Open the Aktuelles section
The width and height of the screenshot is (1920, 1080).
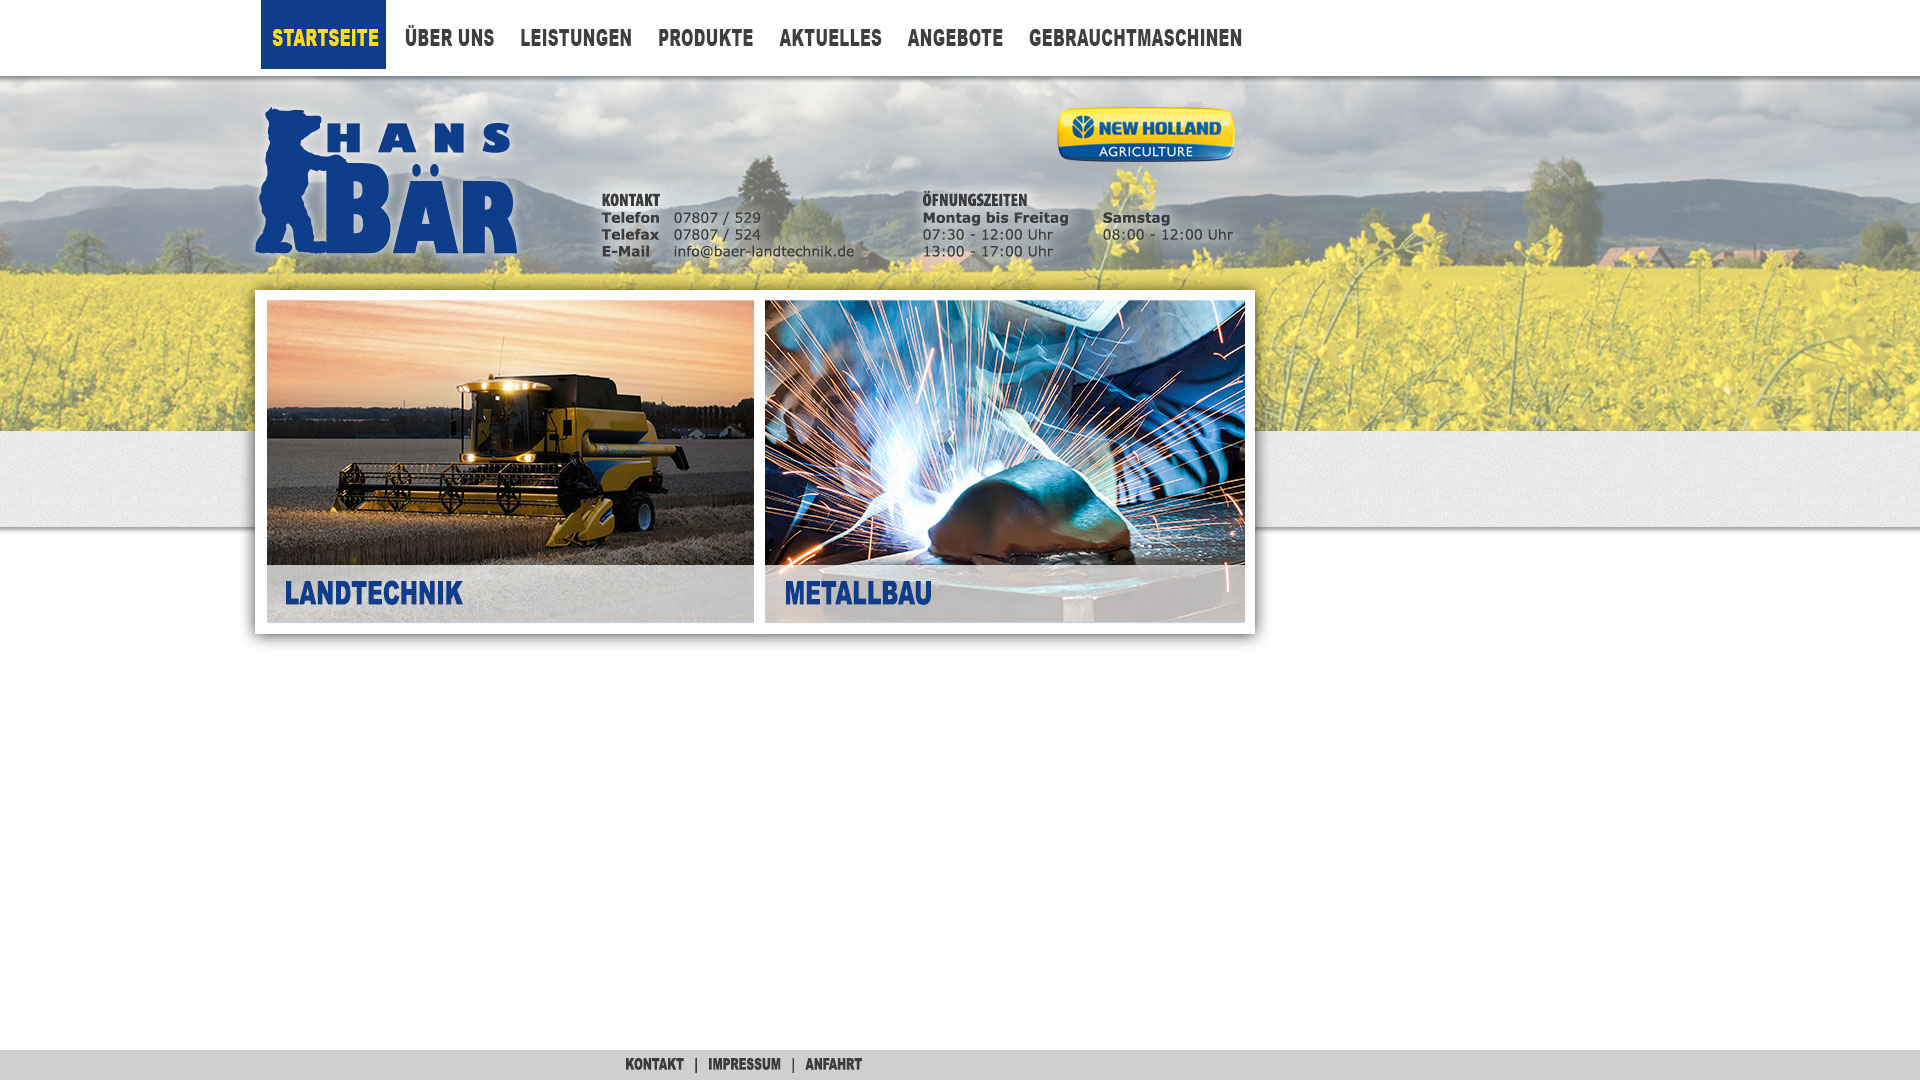click(x=830, y=38)
